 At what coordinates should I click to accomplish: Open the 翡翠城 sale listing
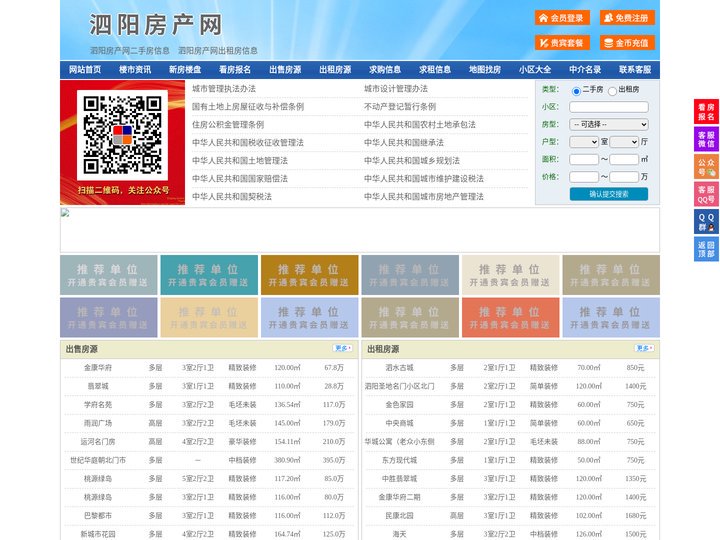(x=98, y=386)
